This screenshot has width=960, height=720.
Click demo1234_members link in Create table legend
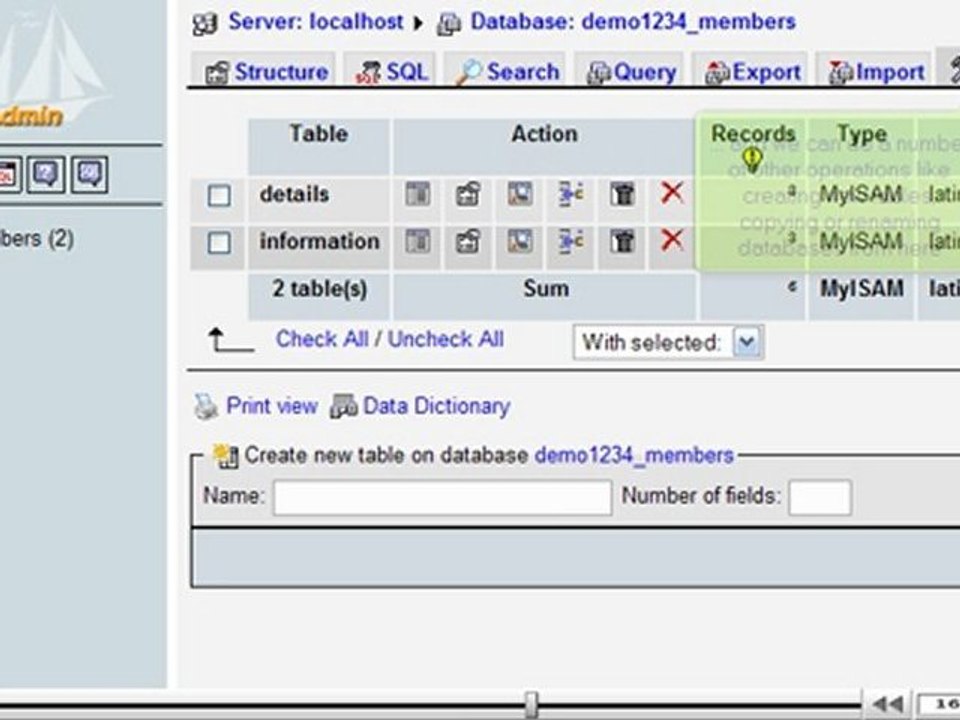[x=634, y=456]
